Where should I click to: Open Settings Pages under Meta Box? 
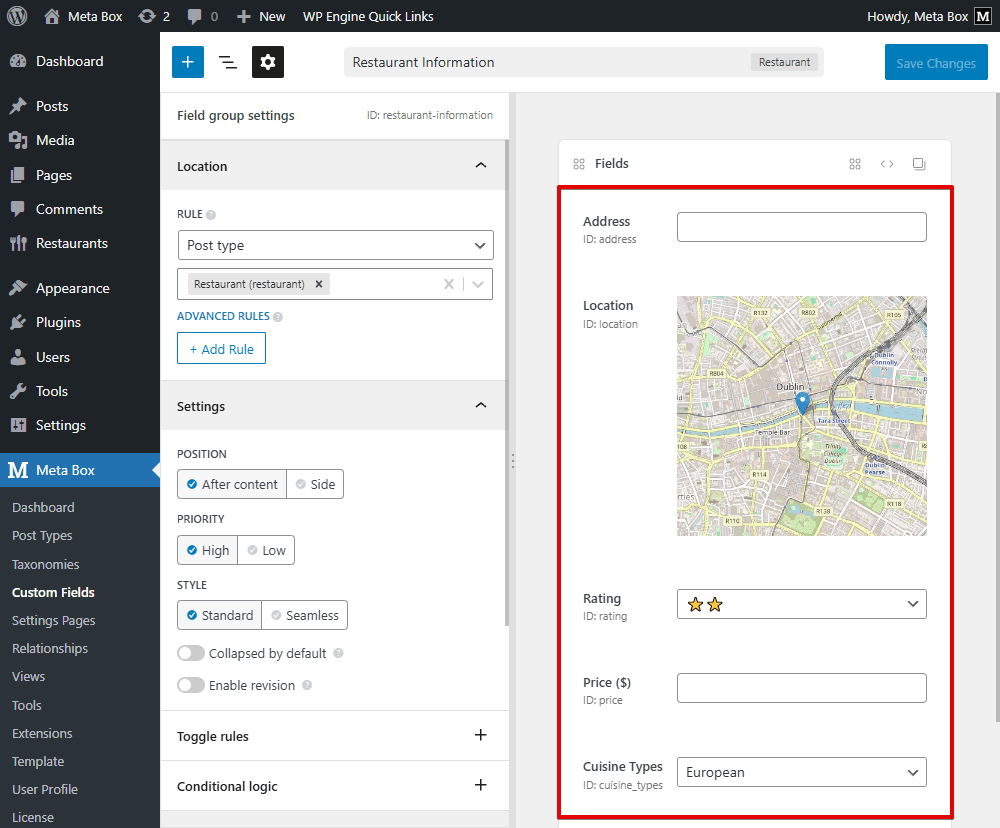53,620
